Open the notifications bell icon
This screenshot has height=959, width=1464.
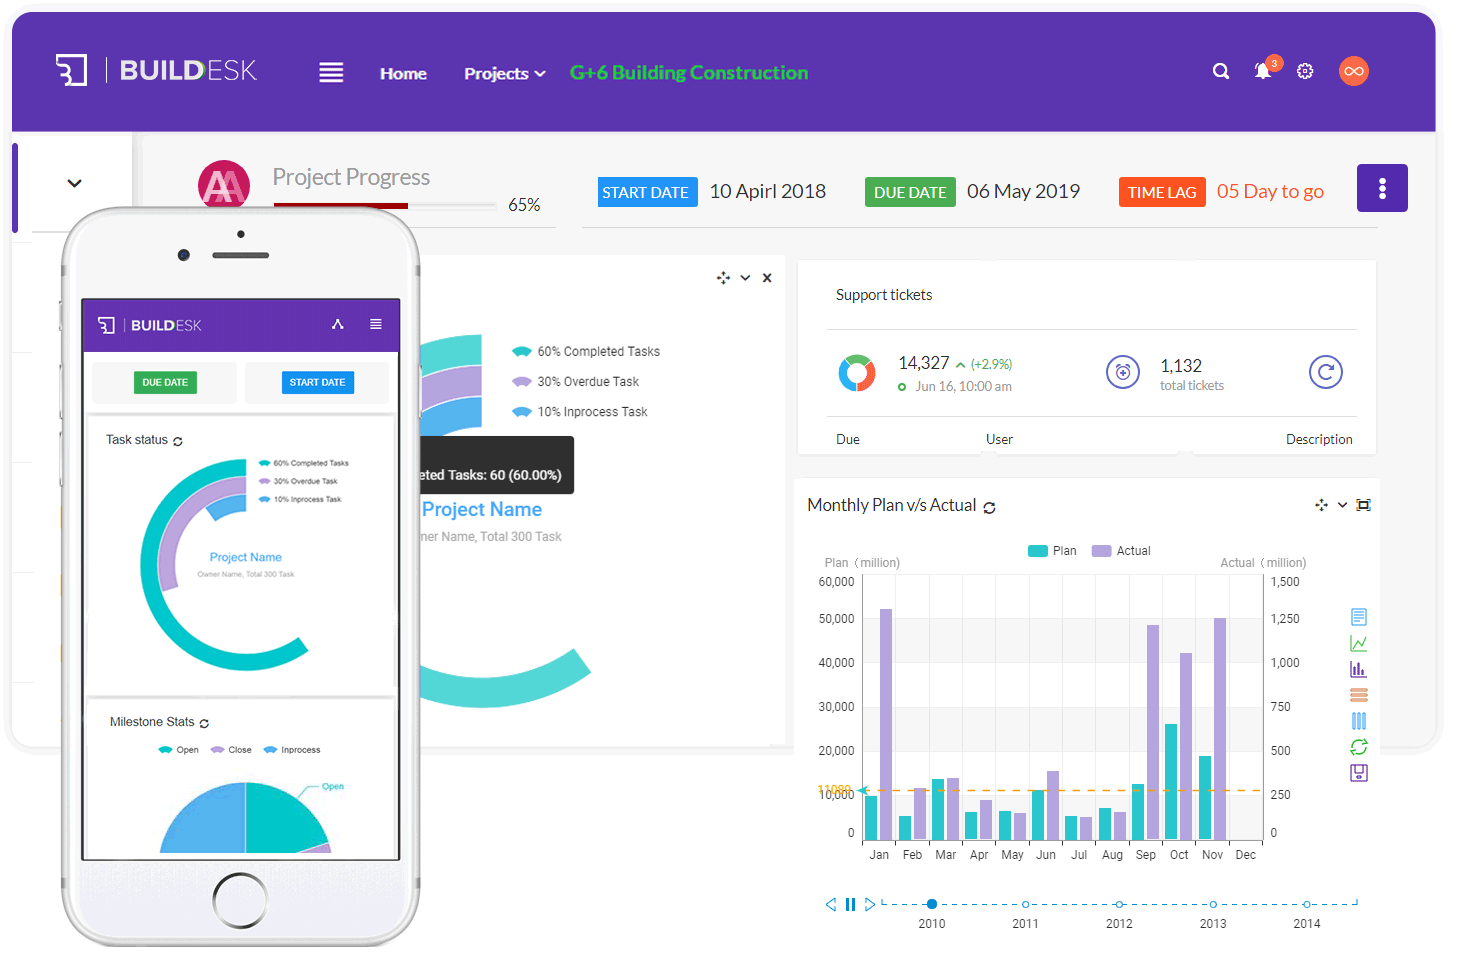(1263, 71)
